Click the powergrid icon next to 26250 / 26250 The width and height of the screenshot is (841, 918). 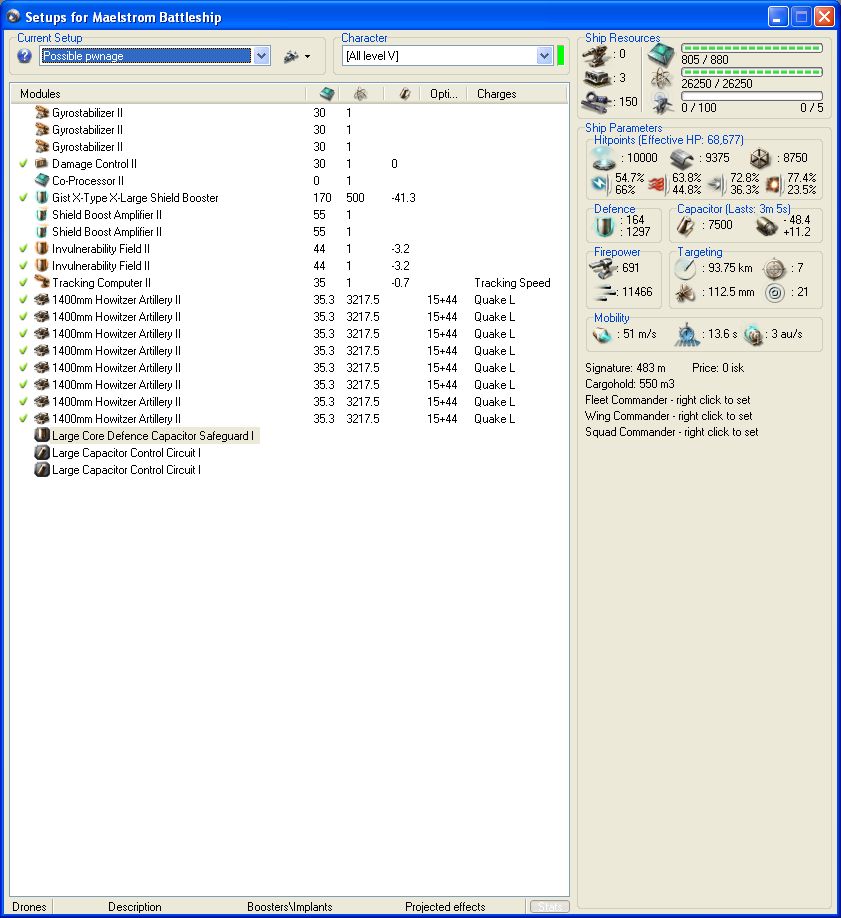[662, 79]
